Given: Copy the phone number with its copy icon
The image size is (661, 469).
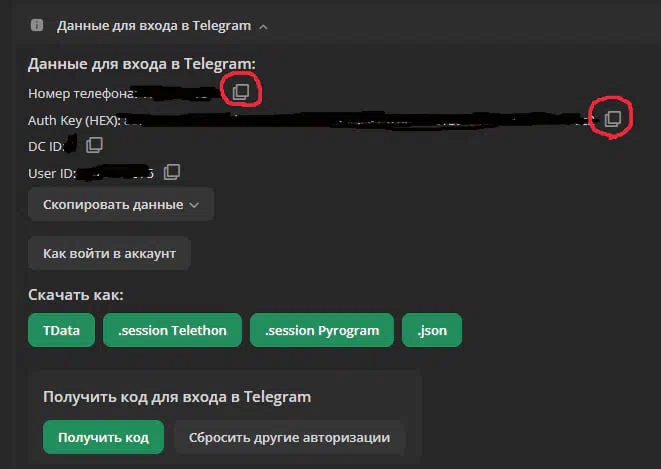Looking at the screenshot, I should (241, 91).
